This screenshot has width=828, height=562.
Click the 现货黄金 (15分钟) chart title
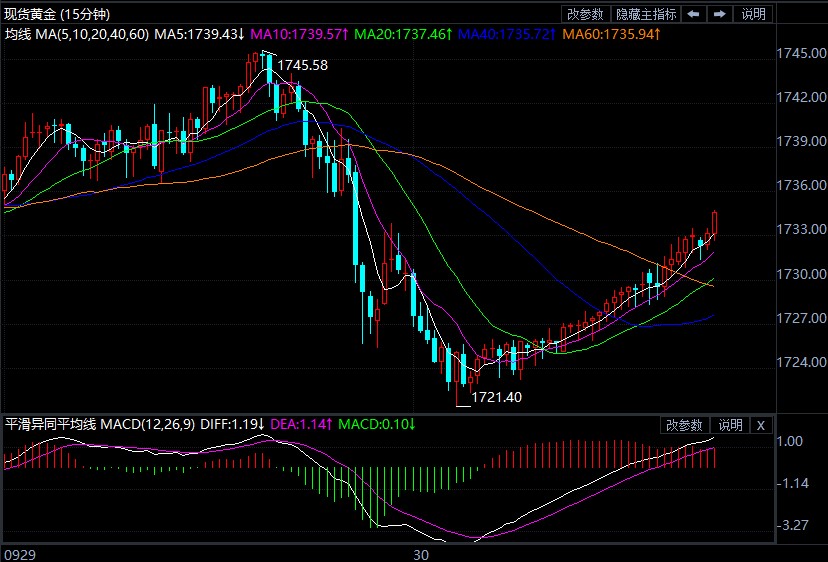pyautogui.click(x=57, y=14)
